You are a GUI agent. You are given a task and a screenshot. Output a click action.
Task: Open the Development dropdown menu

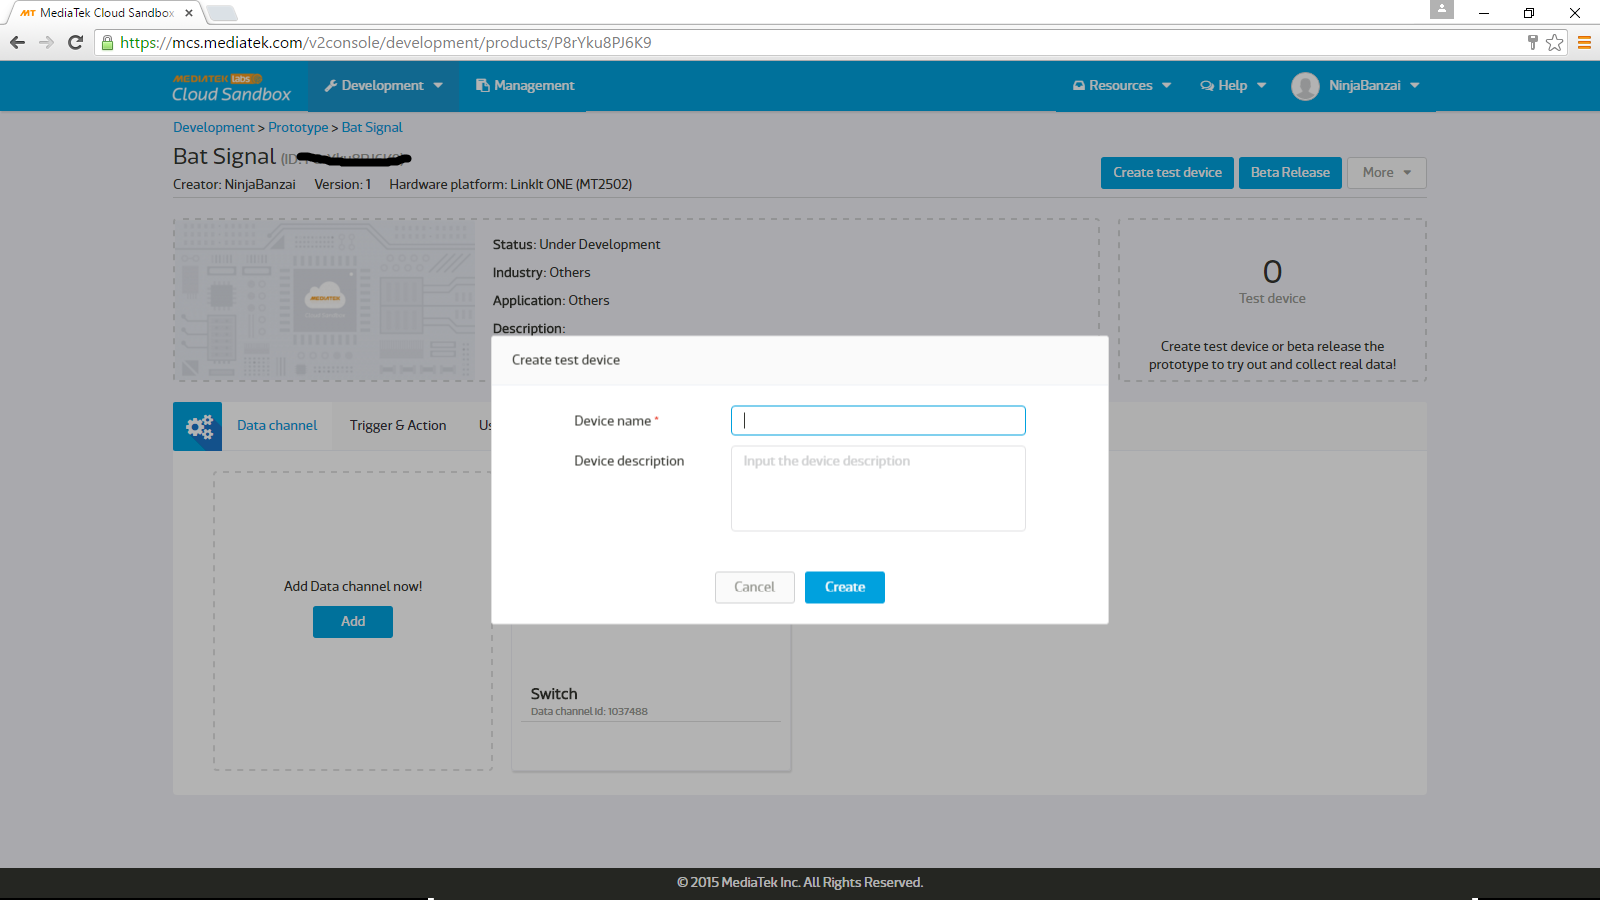click(383, 86)
